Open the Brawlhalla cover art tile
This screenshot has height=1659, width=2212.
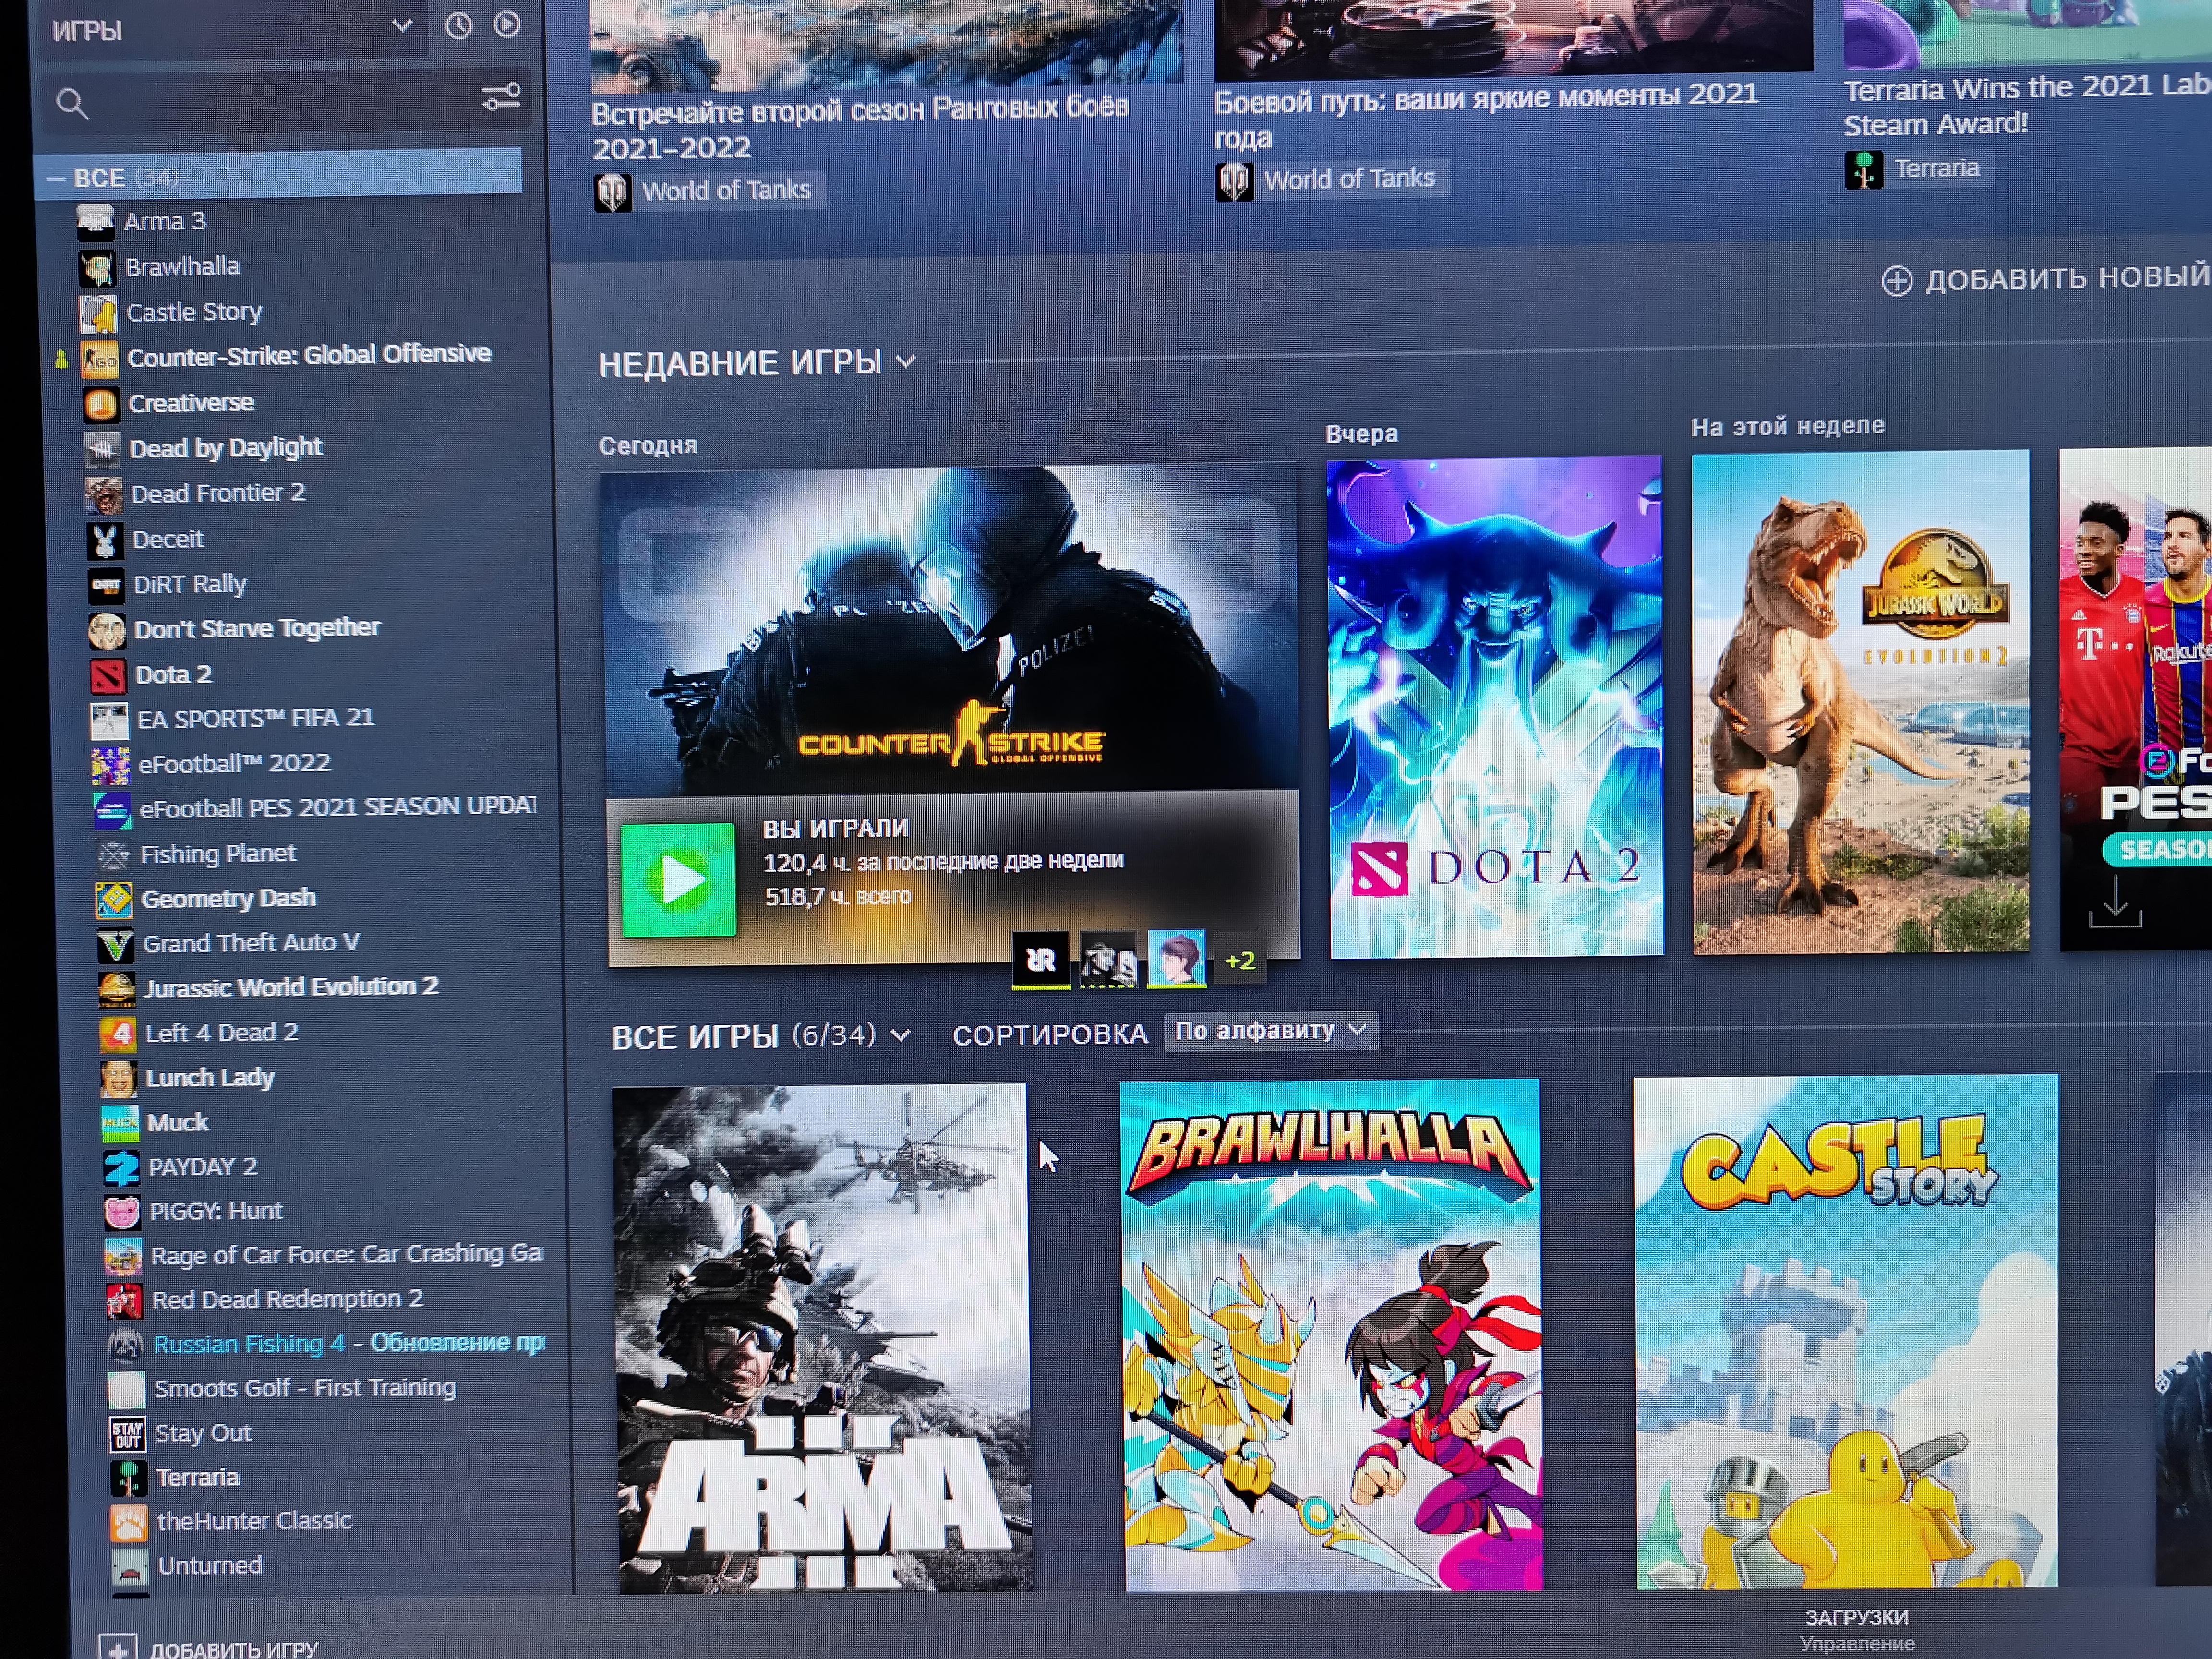pyautogui.click(x=1331, y=1335)
